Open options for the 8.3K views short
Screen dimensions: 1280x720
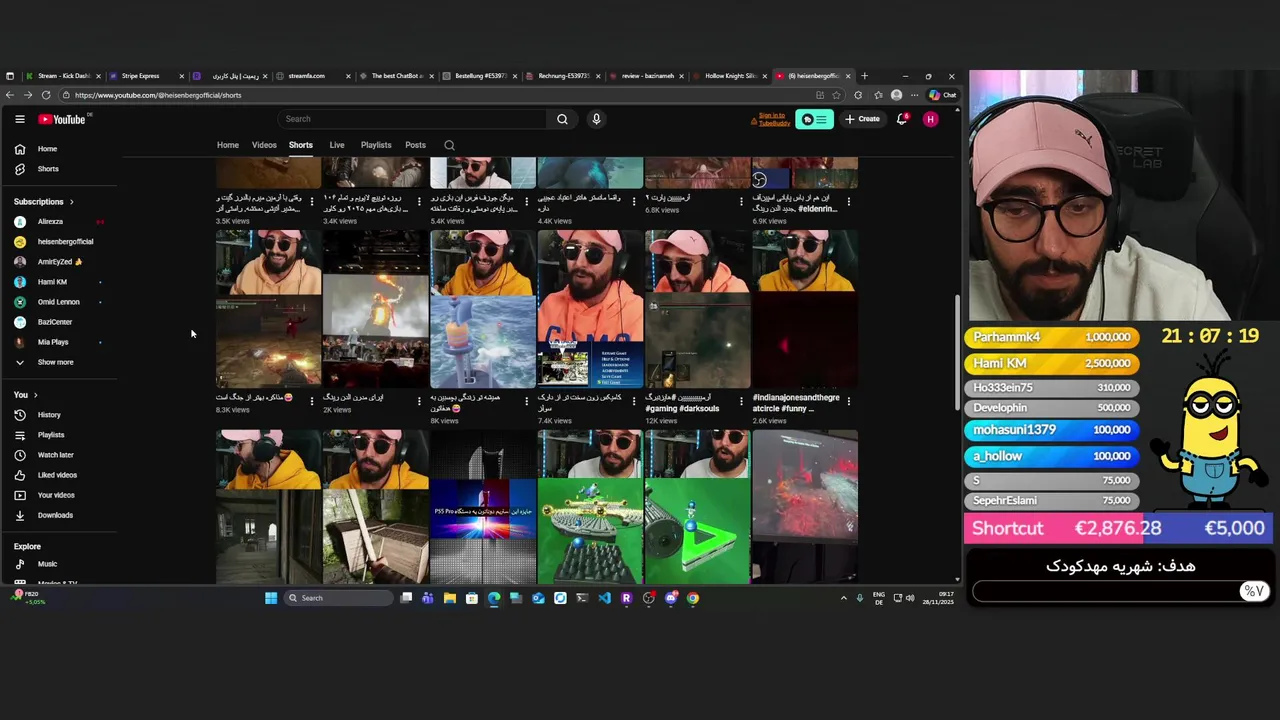point(312,402)
